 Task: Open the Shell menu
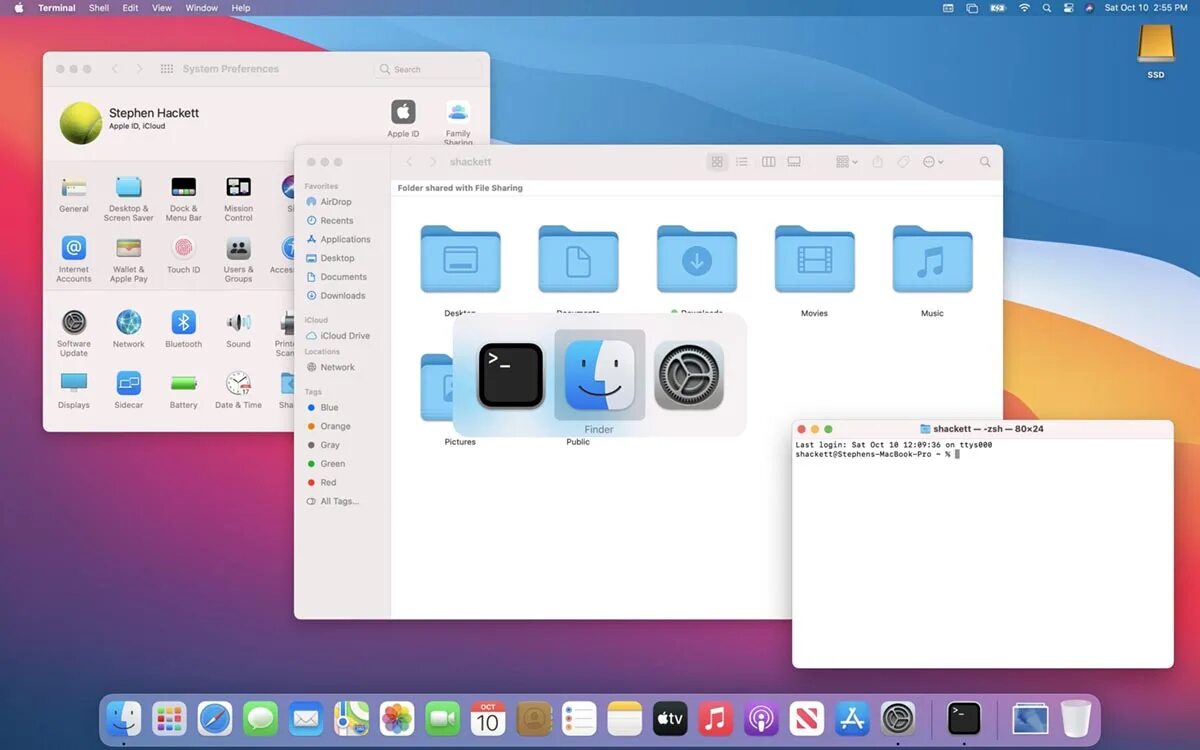point(99,8)
